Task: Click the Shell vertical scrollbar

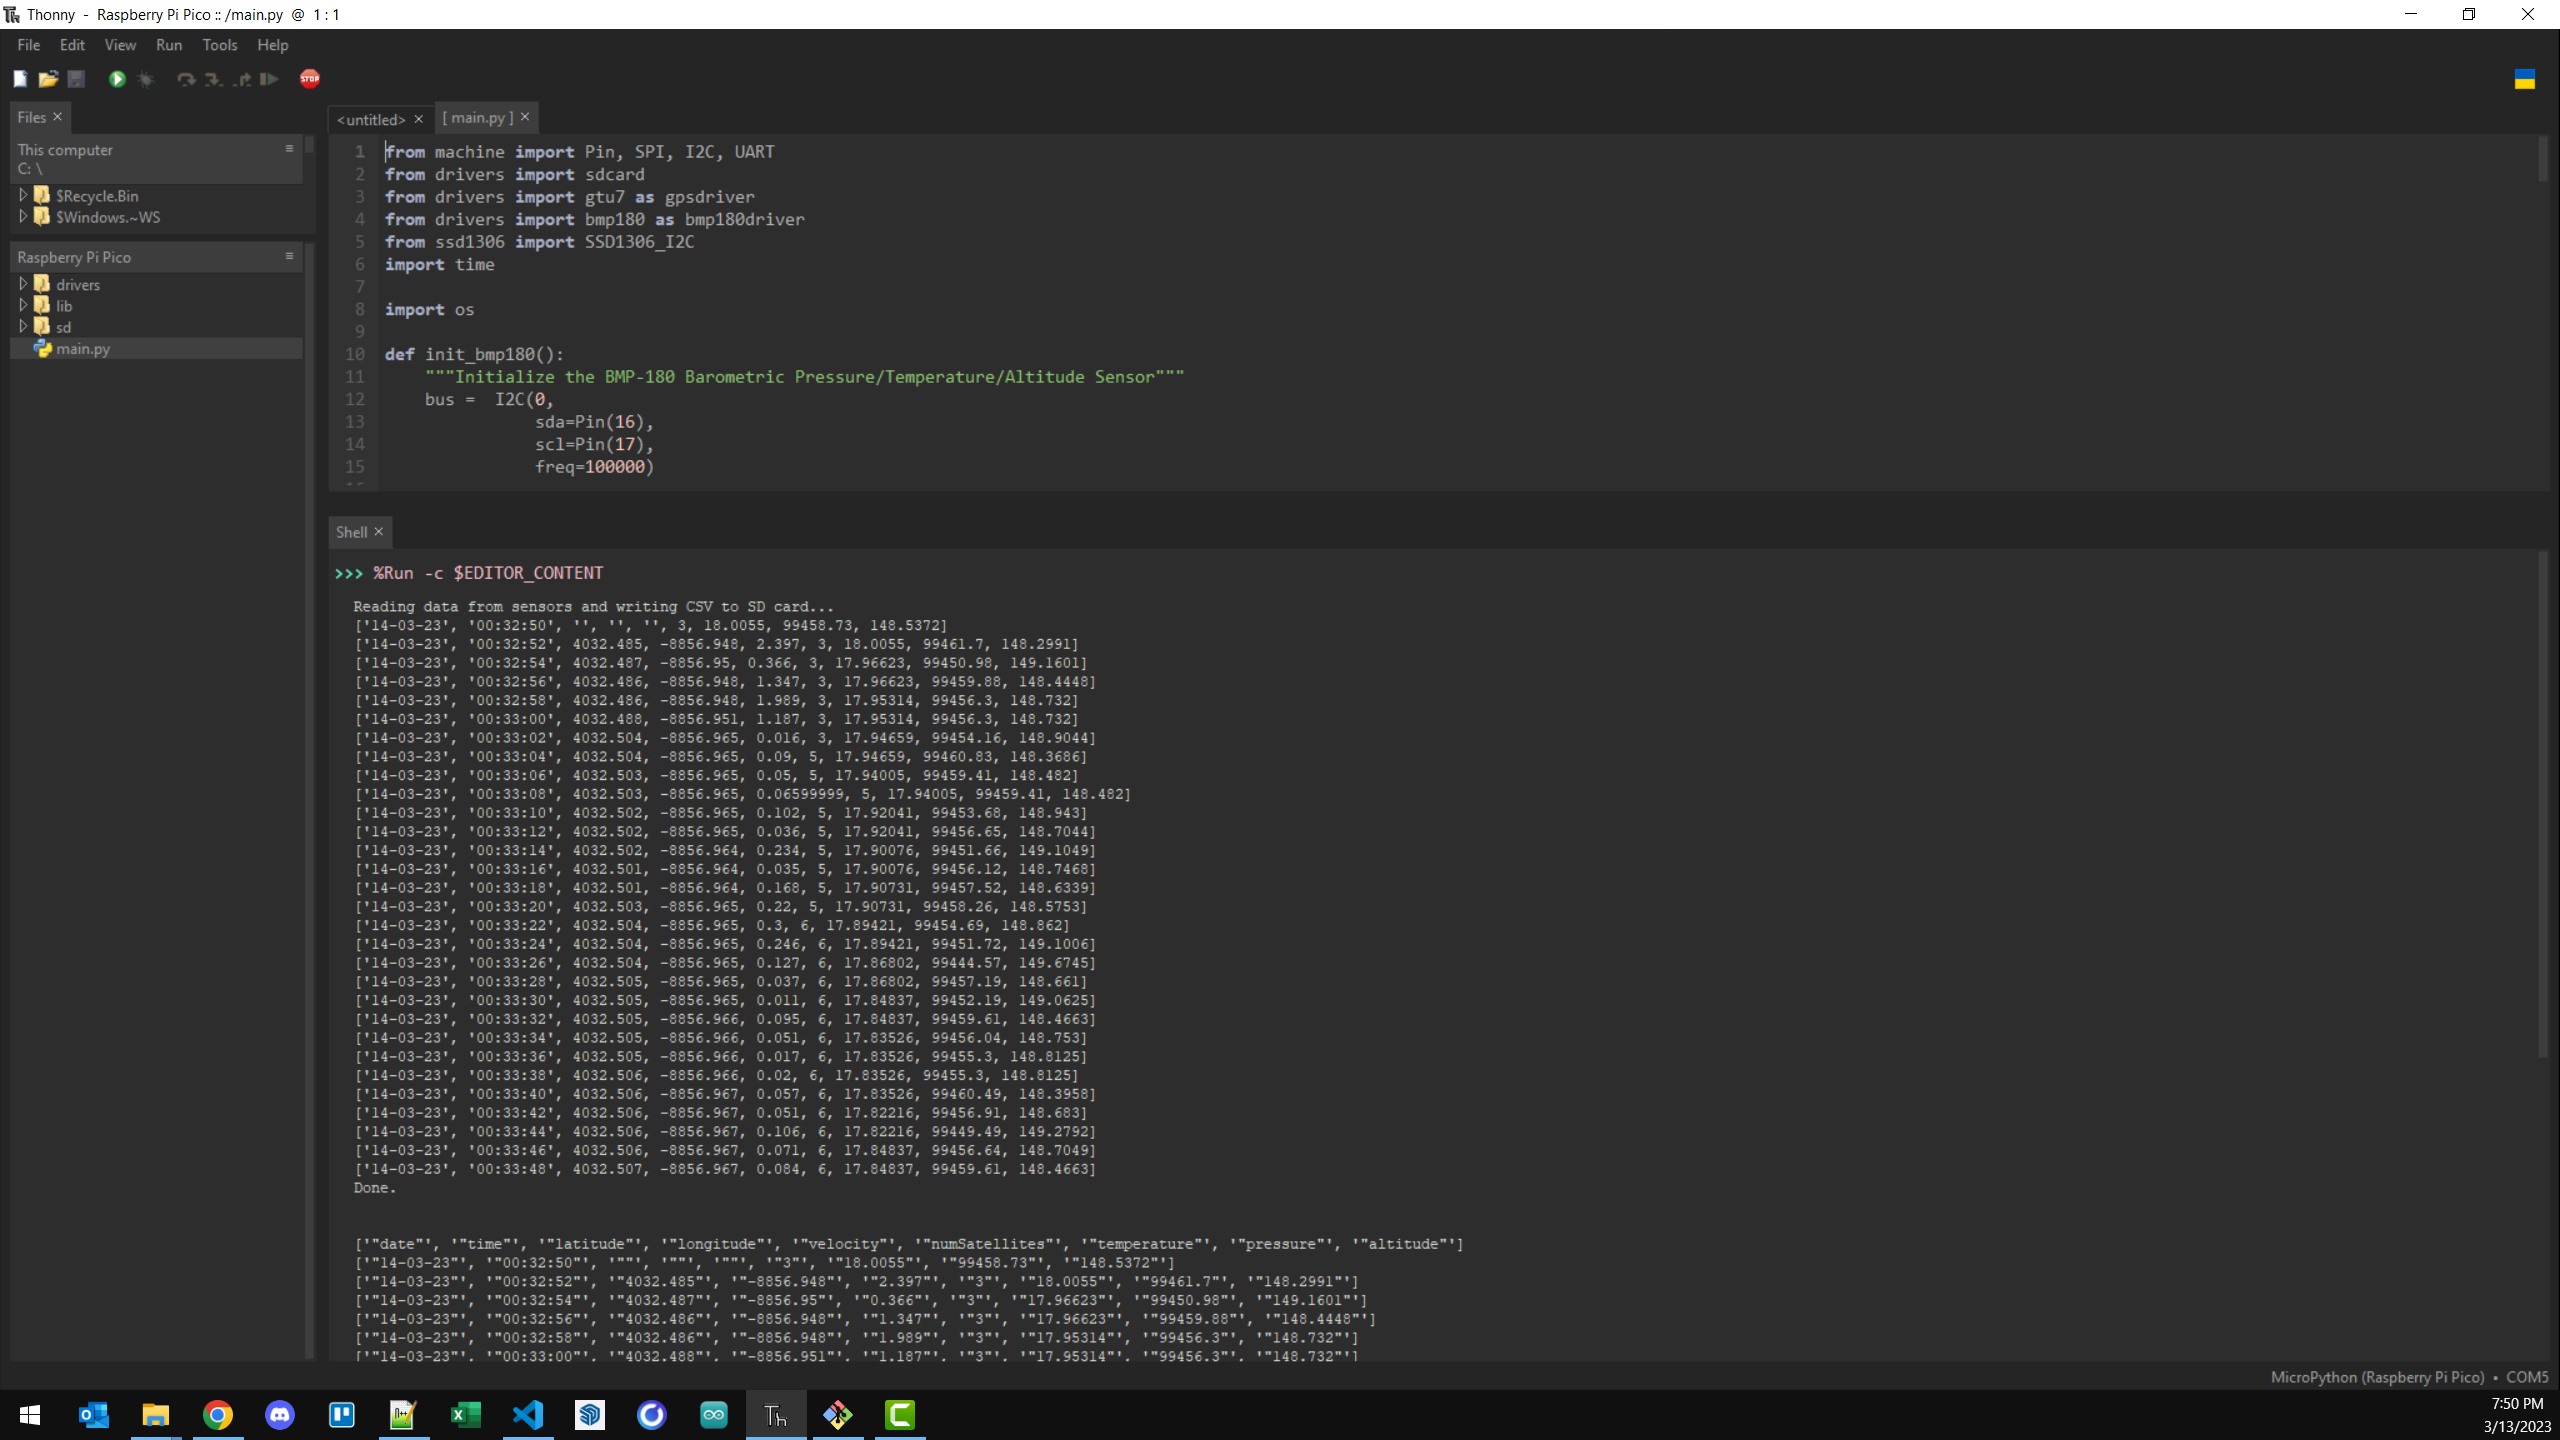Action: 2544,805
